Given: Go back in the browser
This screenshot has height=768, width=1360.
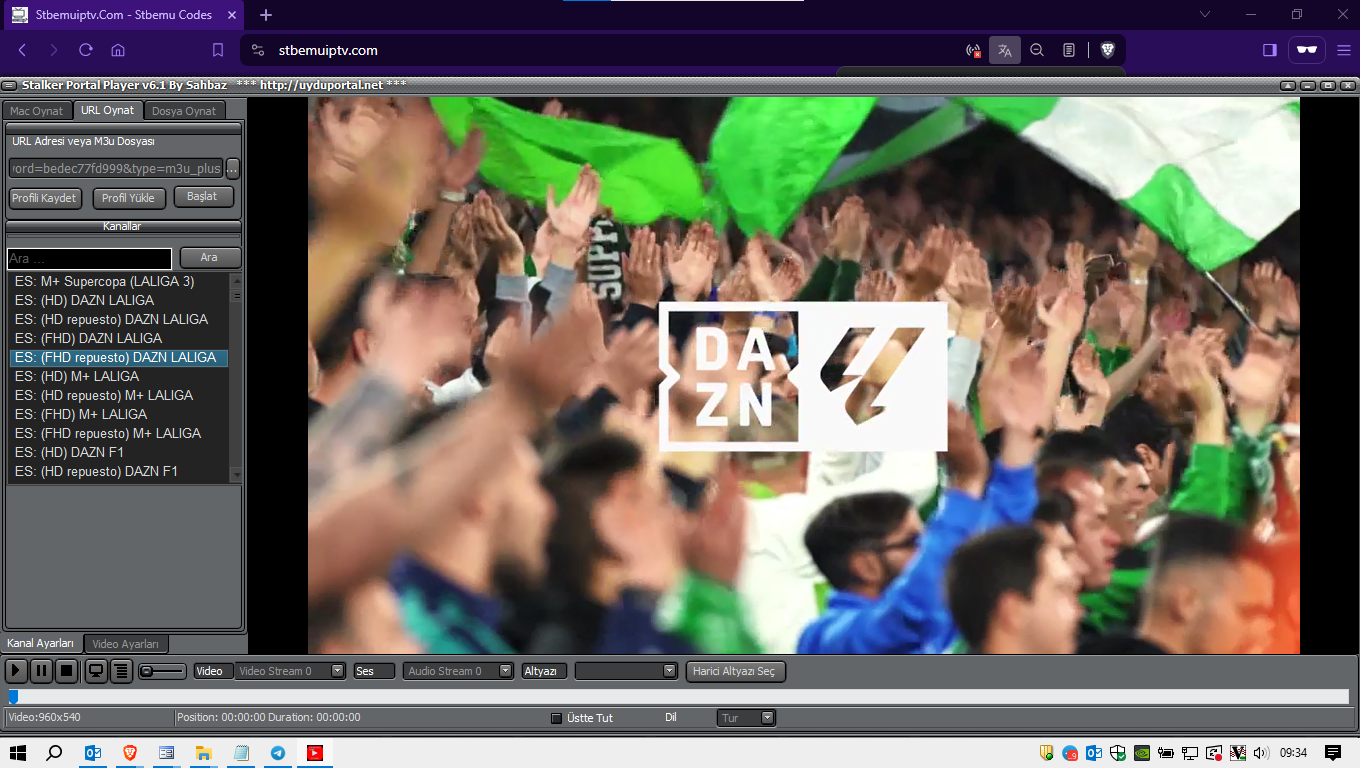Looking at the screenshot, I should 22,50.
